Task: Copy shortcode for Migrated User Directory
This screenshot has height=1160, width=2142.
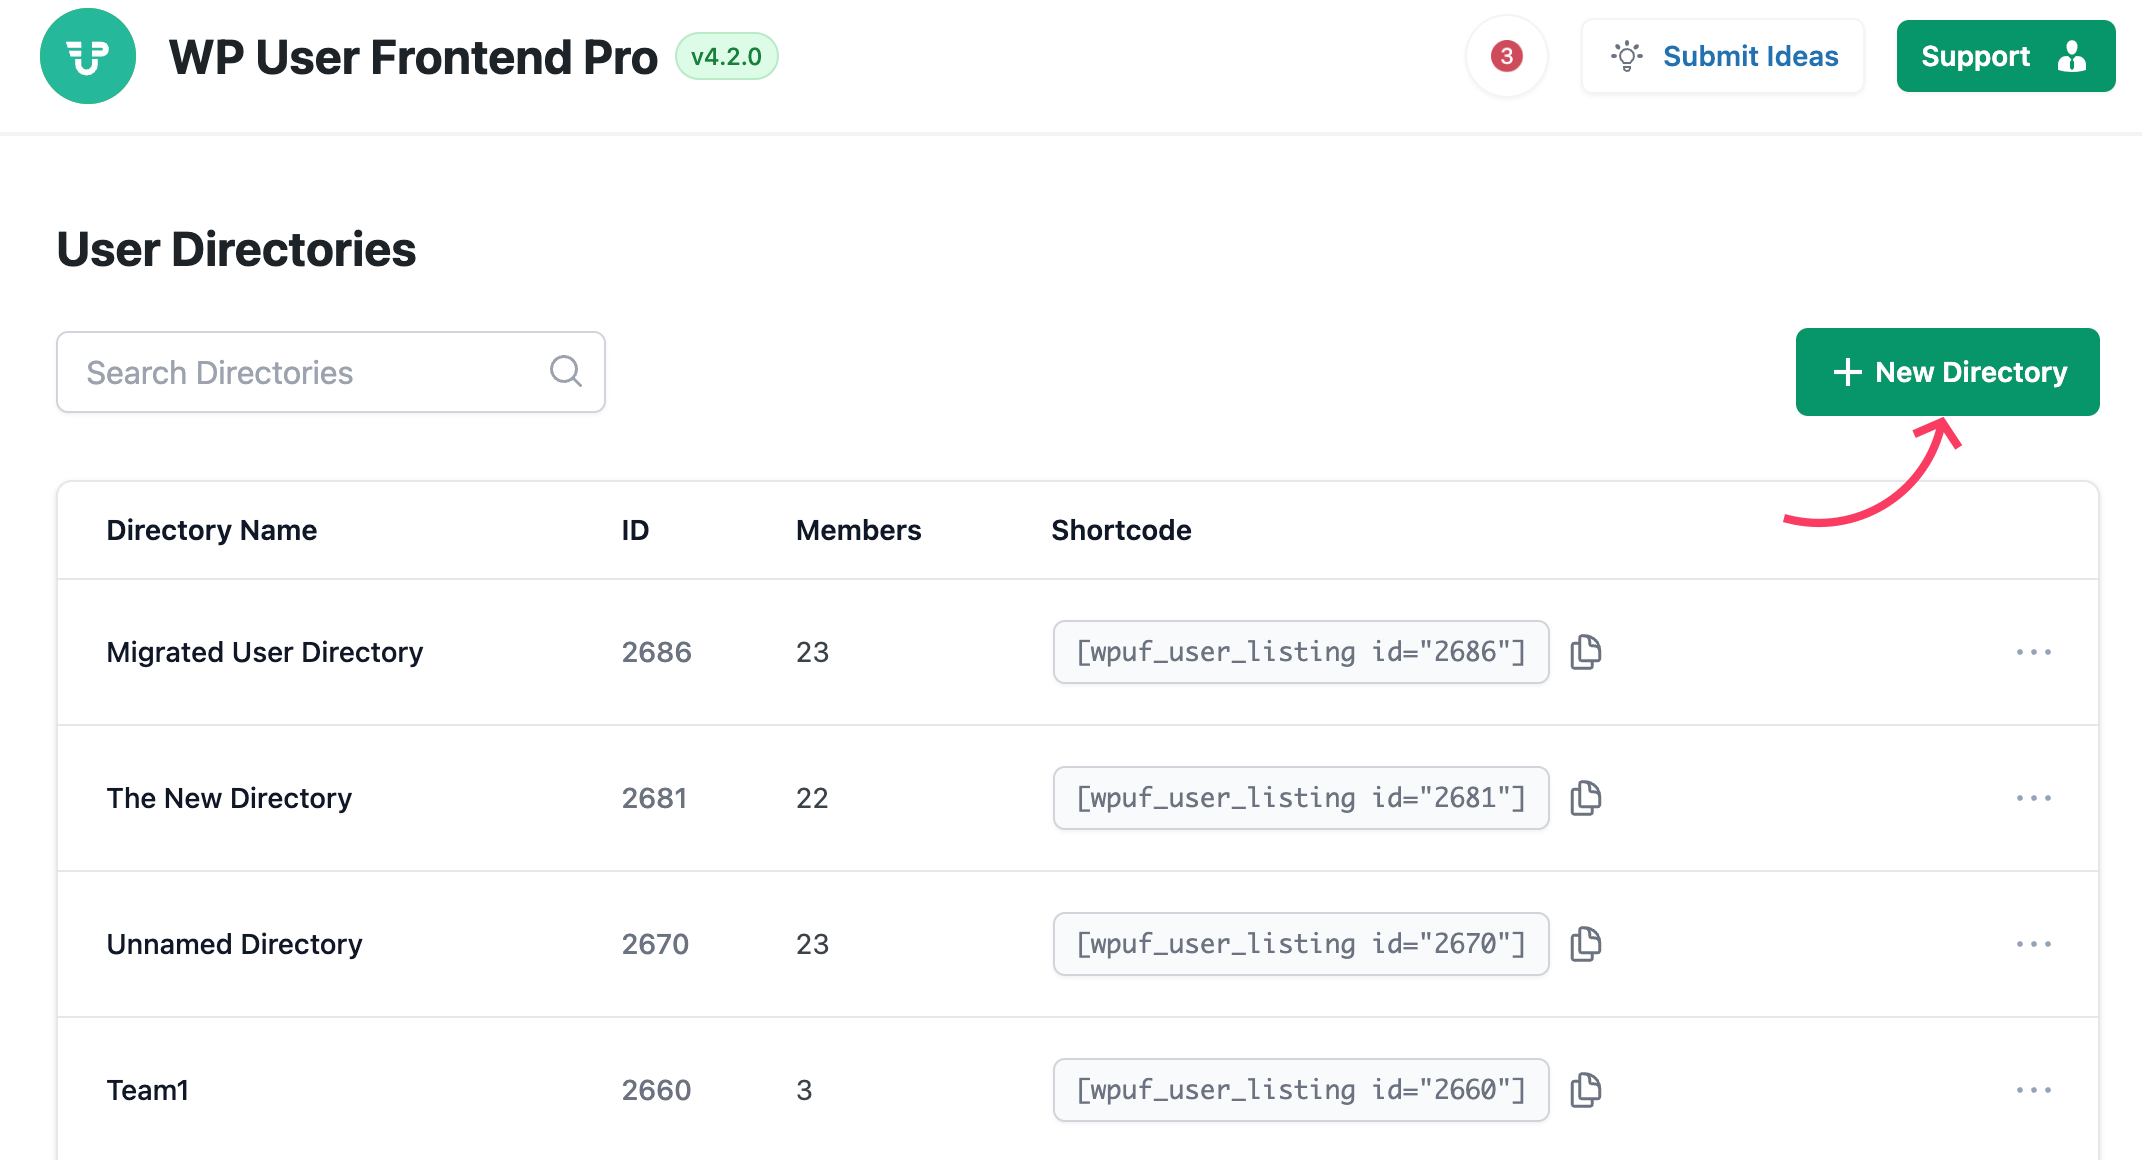Action: pyautogui.click(x=1586, y=652)
